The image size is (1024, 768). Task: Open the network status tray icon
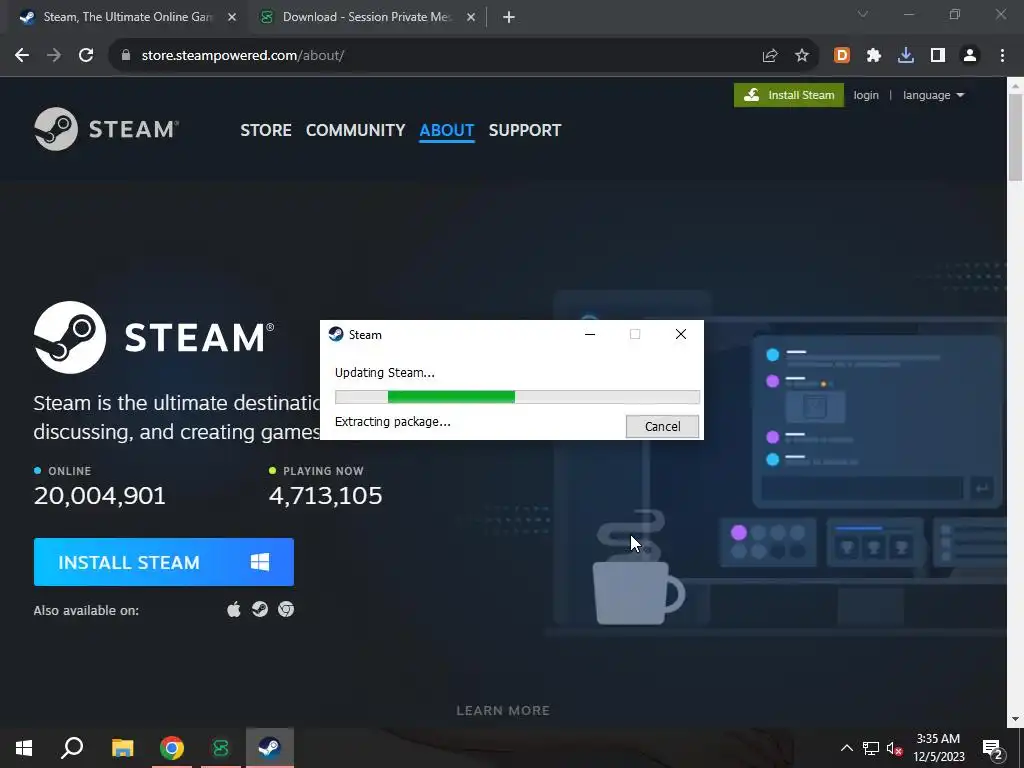(871, 748)
